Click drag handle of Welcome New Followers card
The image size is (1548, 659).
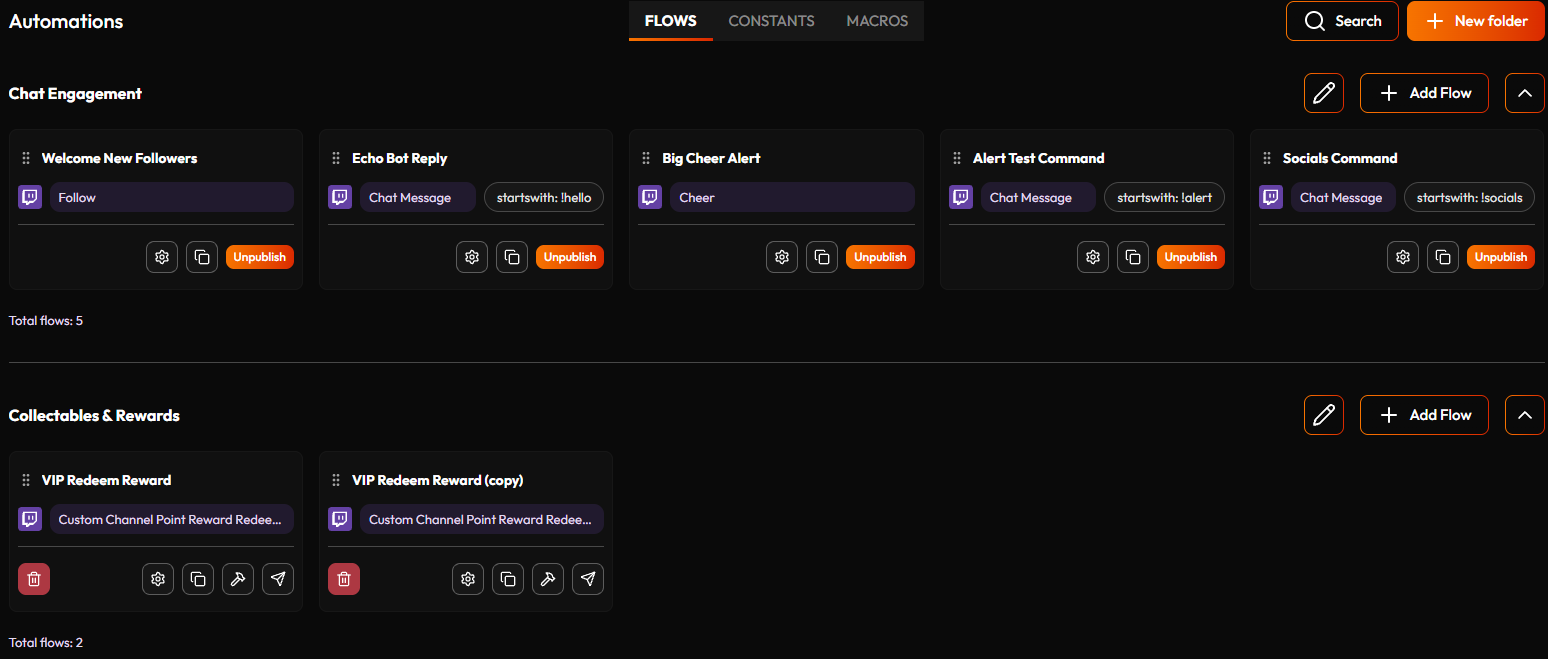[27, 158]
